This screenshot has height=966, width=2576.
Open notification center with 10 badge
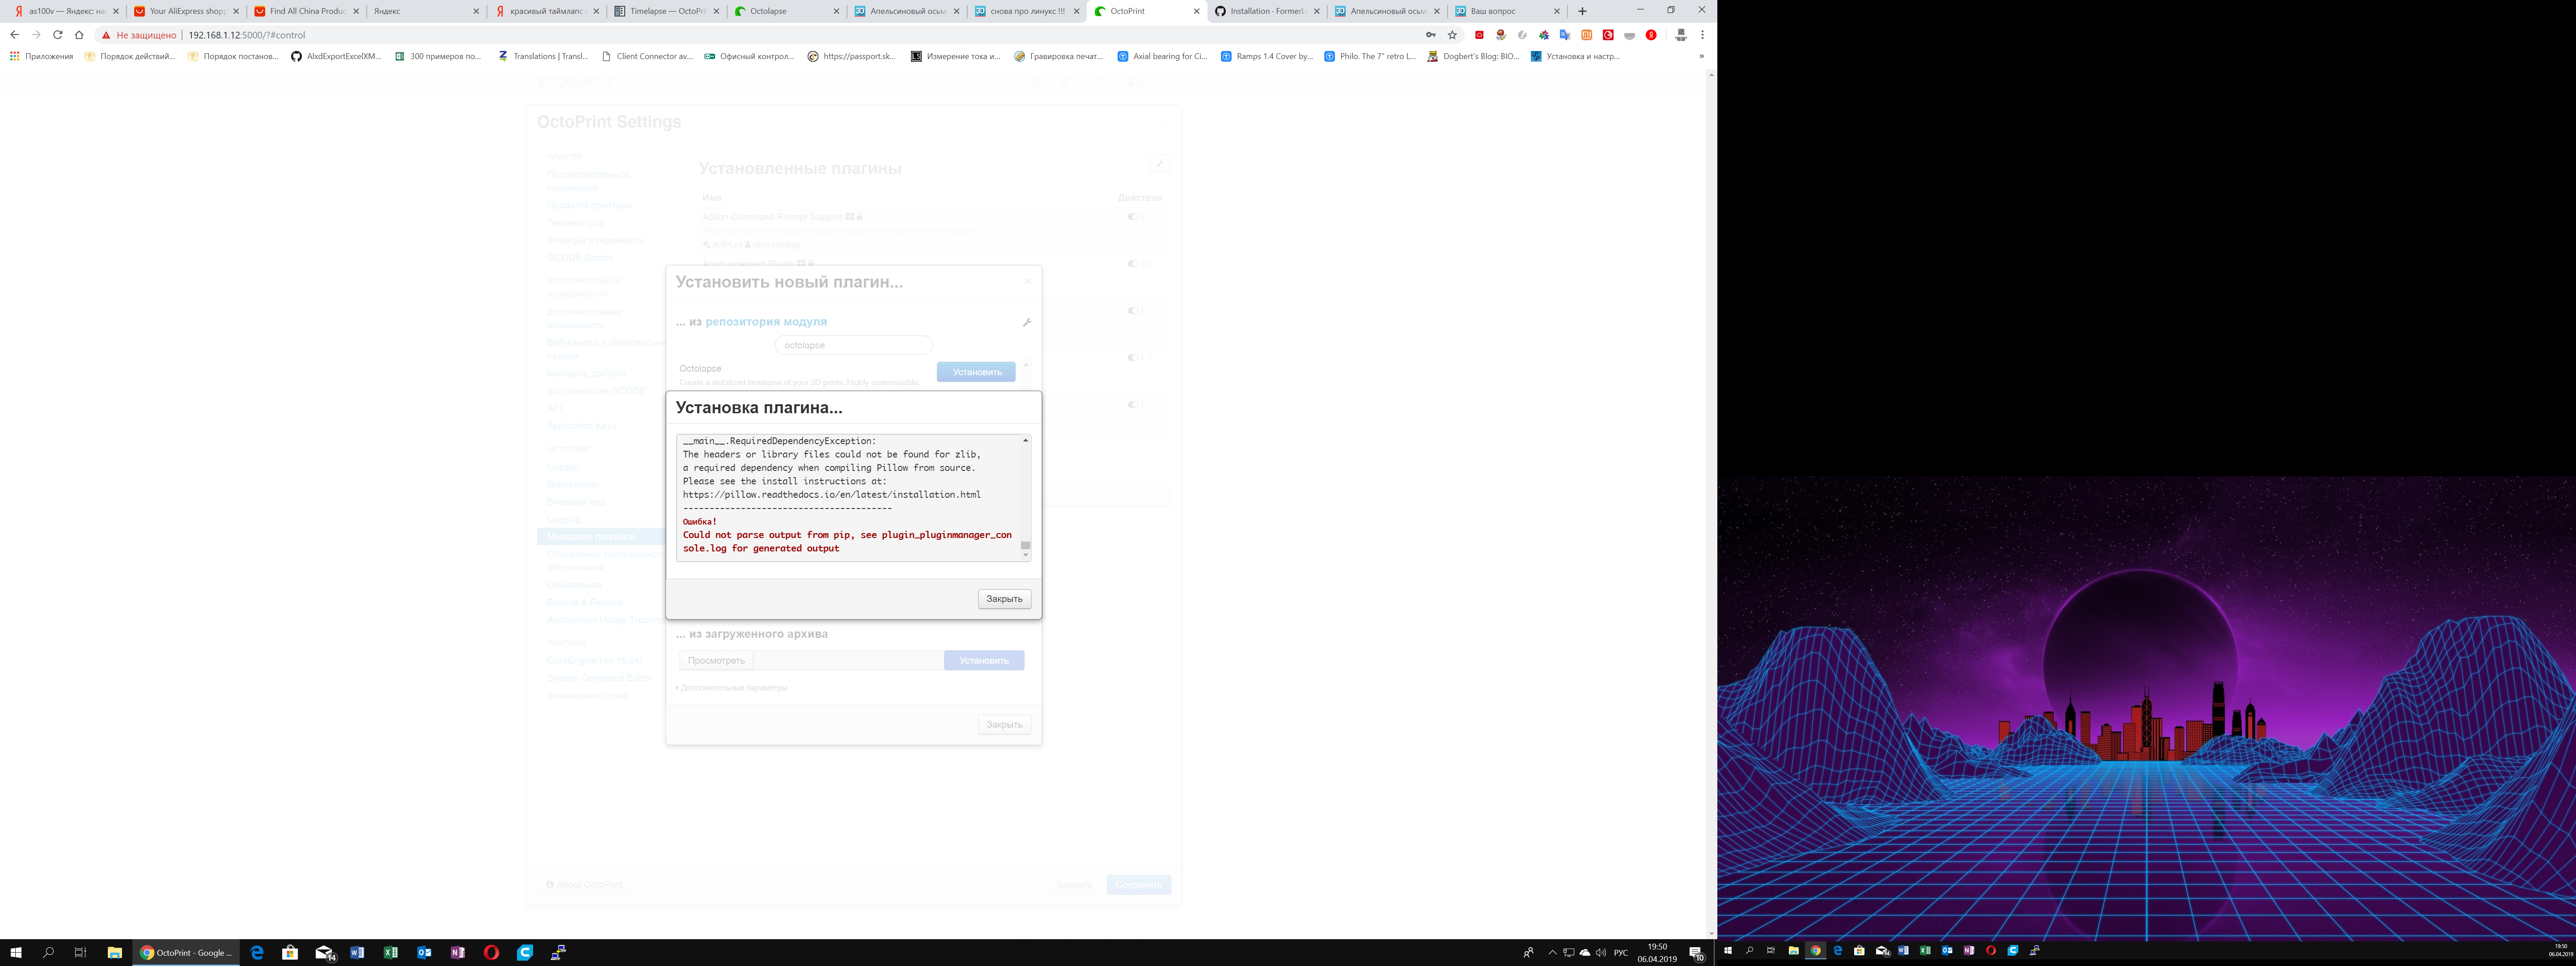click(x=1696, y=953)
